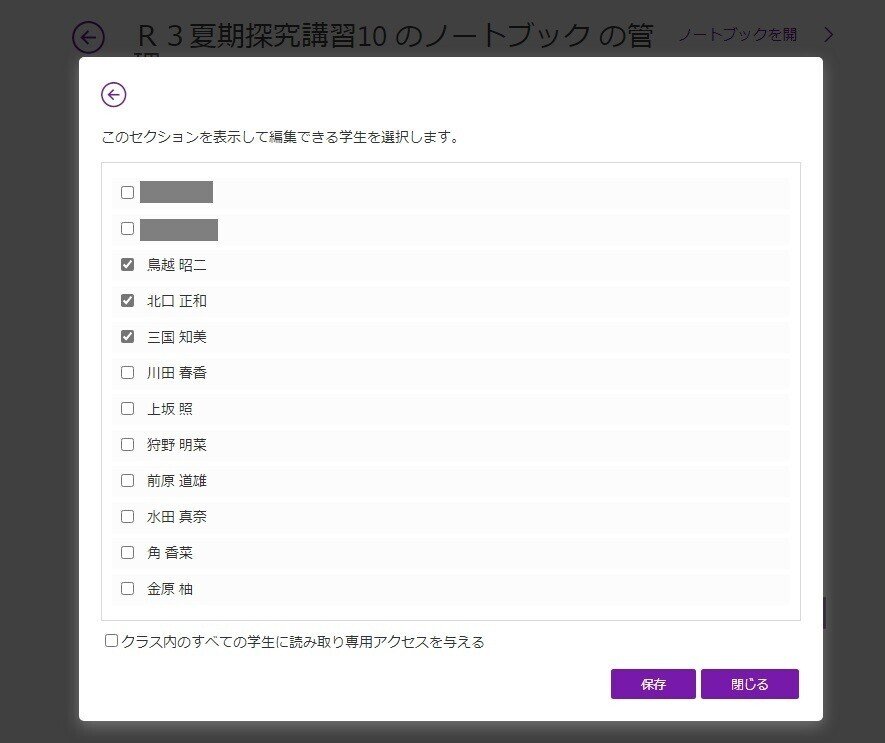Check the checkbox for 狩野 明菜
This screenshot has height=743, width=885.
(x=127, y=444)
